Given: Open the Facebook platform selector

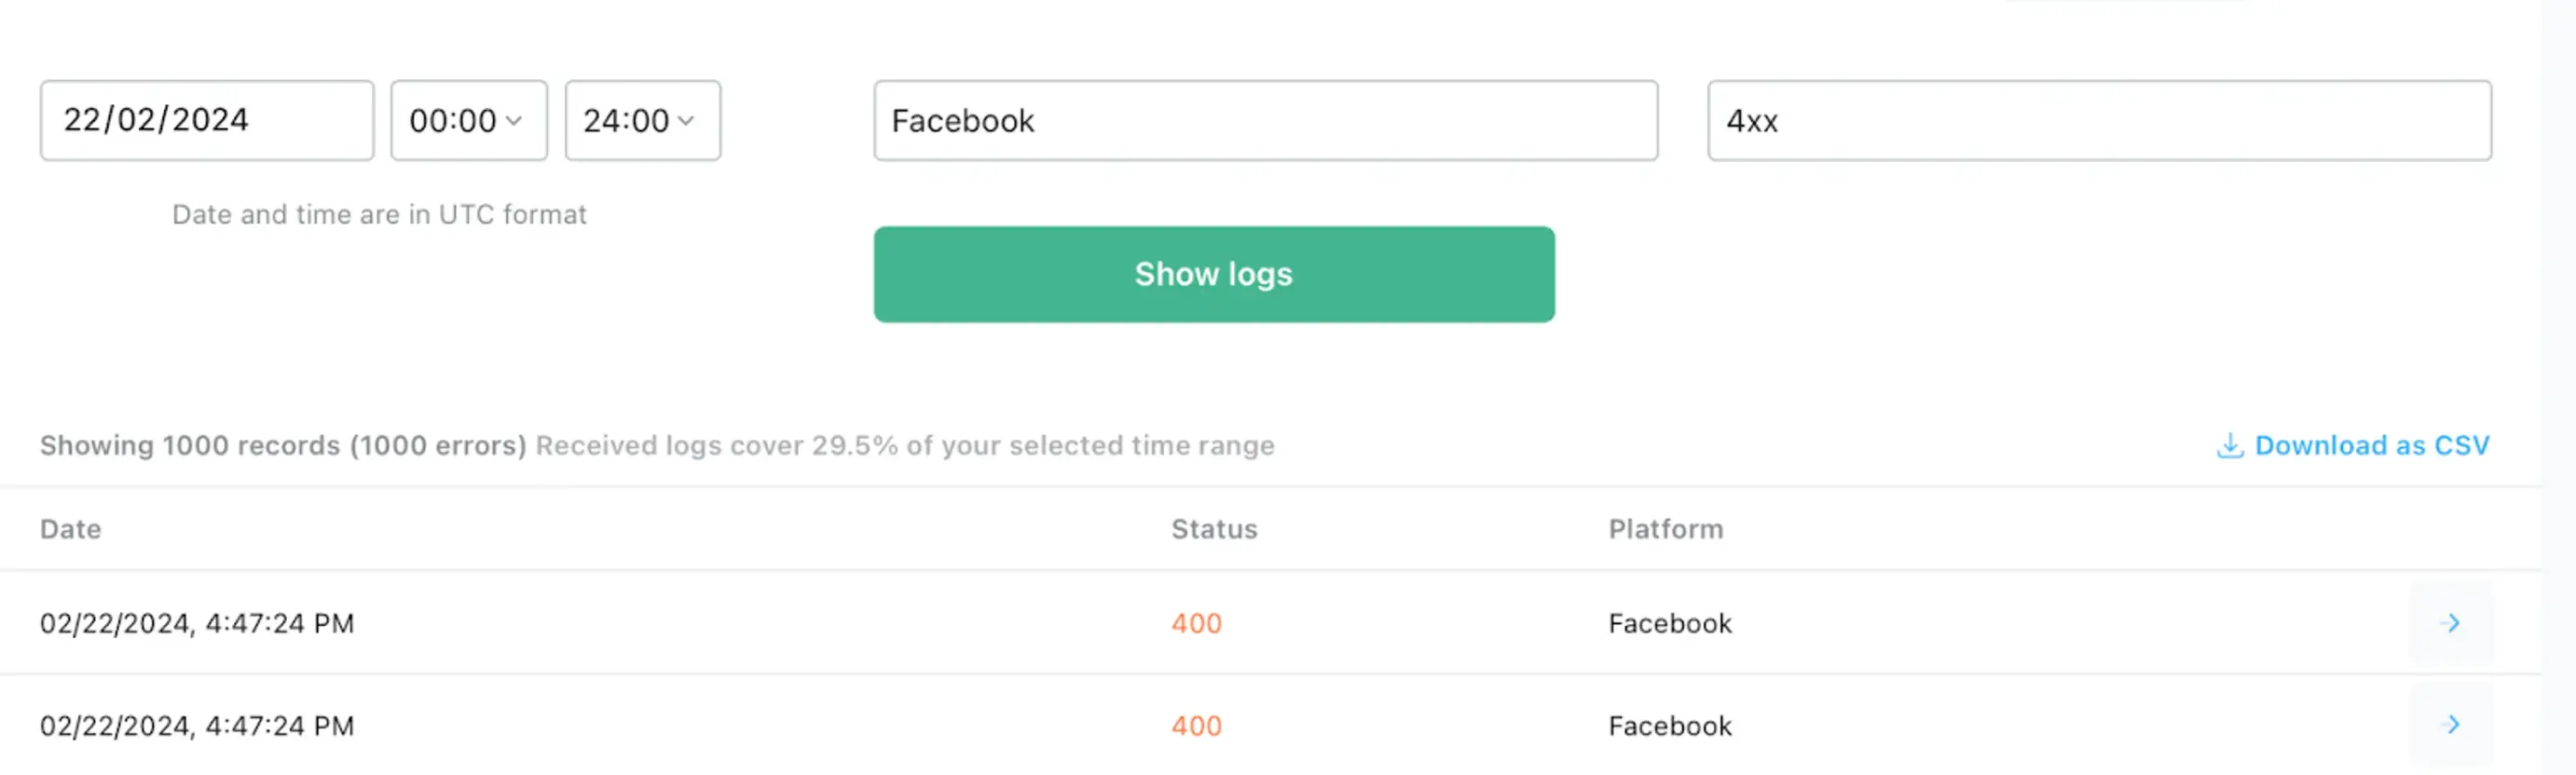Looking at the screenshot, I should [1265, 121].
